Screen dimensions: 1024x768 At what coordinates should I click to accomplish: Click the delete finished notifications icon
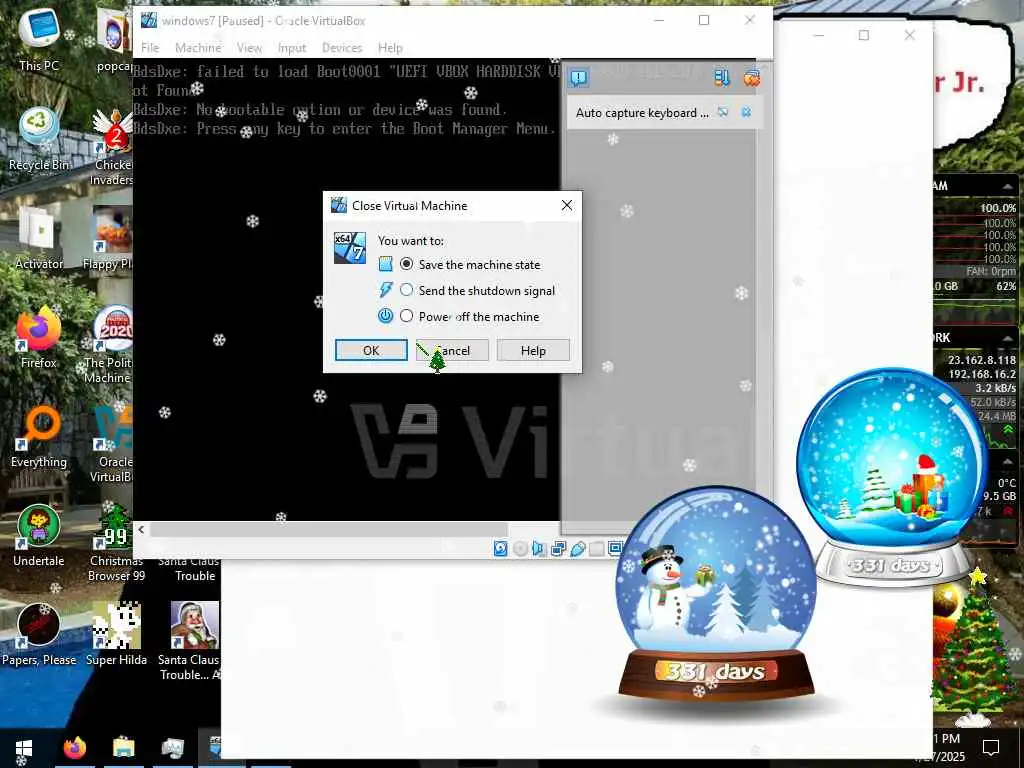click(752, 78)
